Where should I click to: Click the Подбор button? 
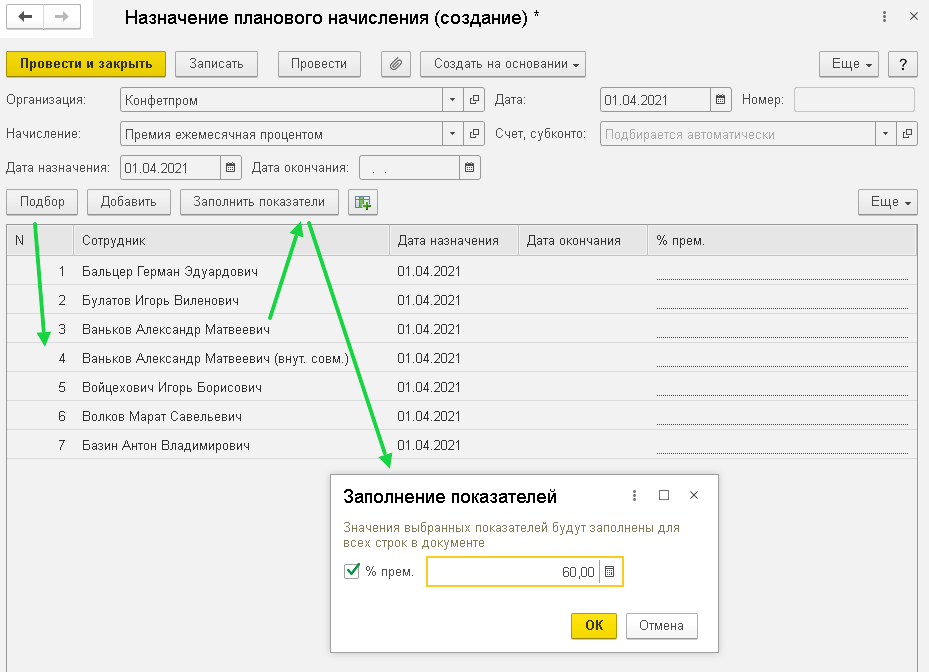click(42, 202)
